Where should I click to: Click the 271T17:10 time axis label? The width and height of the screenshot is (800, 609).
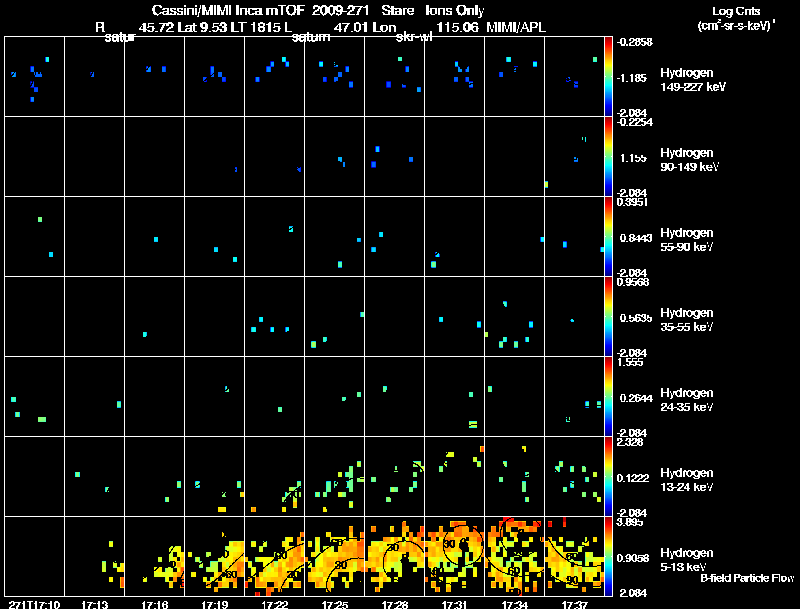[34, 605]
